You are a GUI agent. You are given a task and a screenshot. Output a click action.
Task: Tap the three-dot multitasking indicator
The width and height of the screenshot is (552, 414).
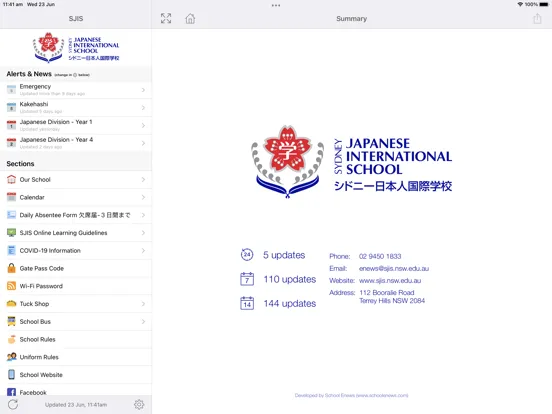tap(276, 5)
